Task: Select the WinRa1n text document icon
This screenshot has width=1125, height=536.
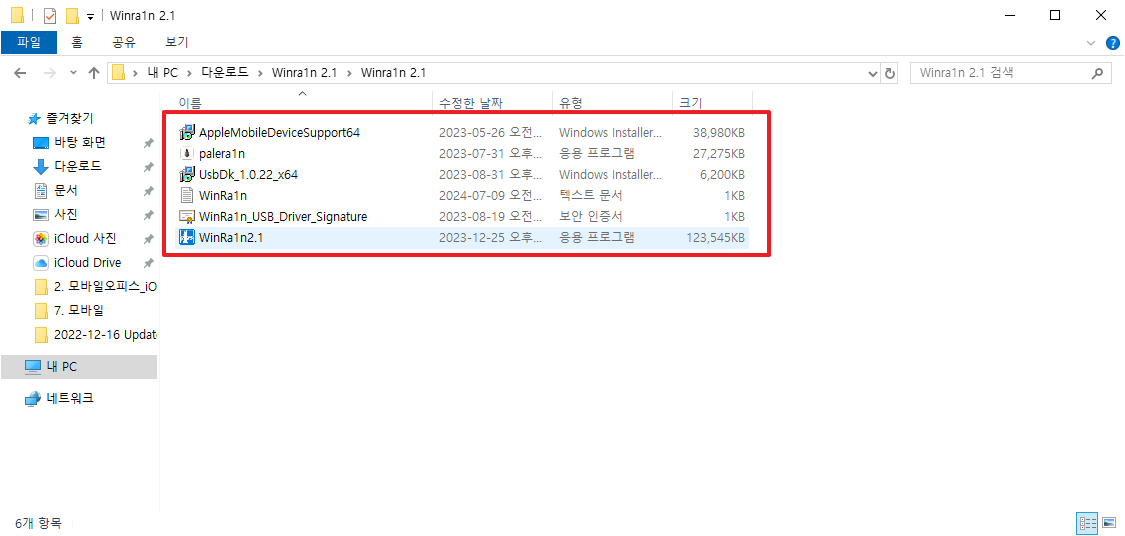Action: coord(187,195)
